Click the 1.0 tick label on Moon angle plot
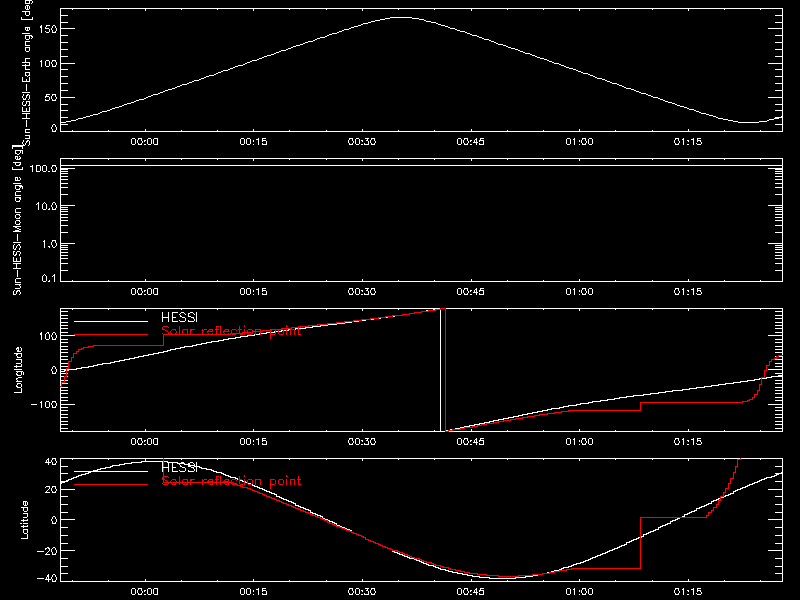 tap(49, 244)
